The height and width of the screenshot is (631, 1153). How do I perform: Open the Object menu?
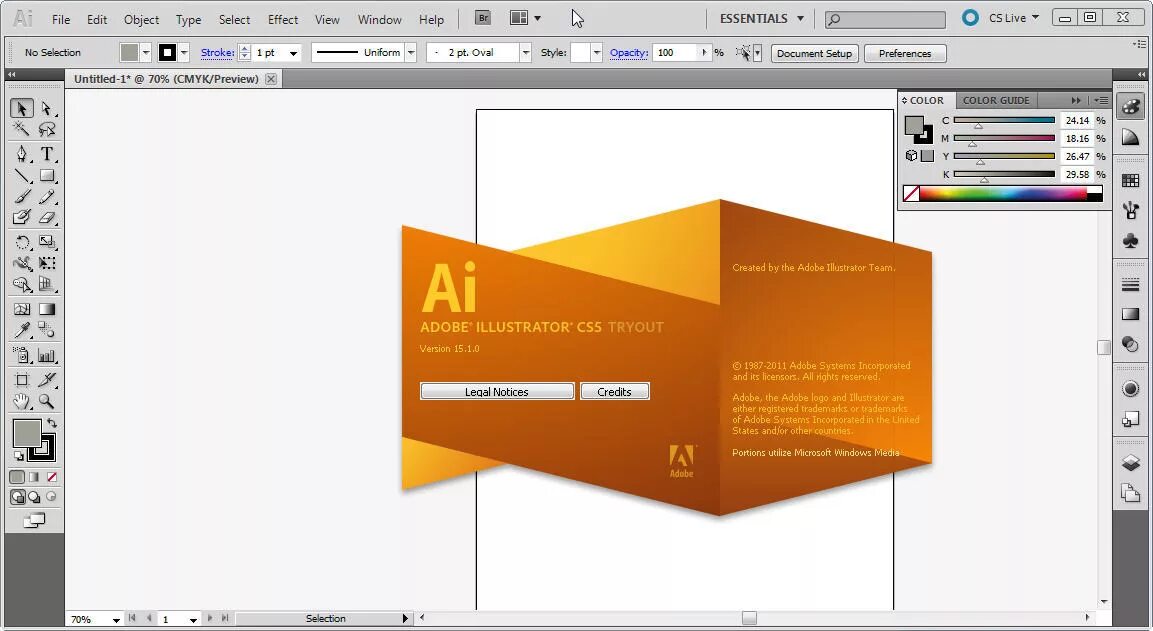point(141,20)
